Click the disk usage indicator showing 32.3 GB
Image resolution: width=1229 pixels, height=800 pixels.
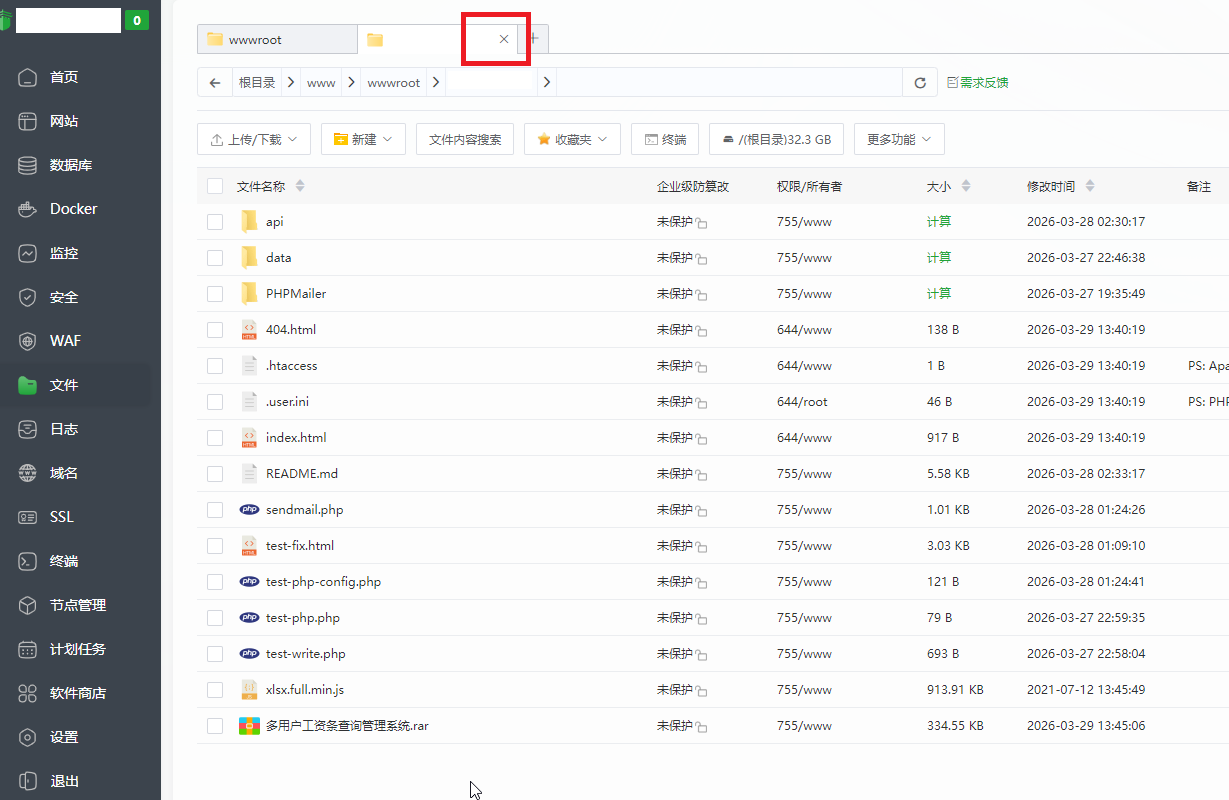click(x=776, y=139)
